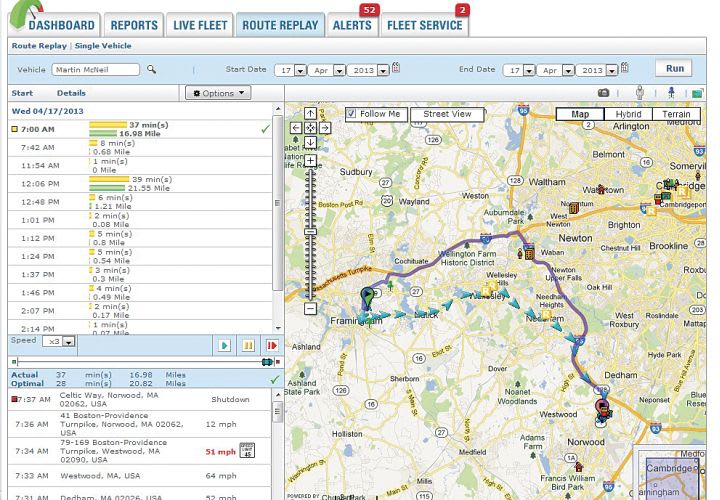
Task: Click the Vehicle name input field
Action: pyautogui.click(x=96, y=69)
